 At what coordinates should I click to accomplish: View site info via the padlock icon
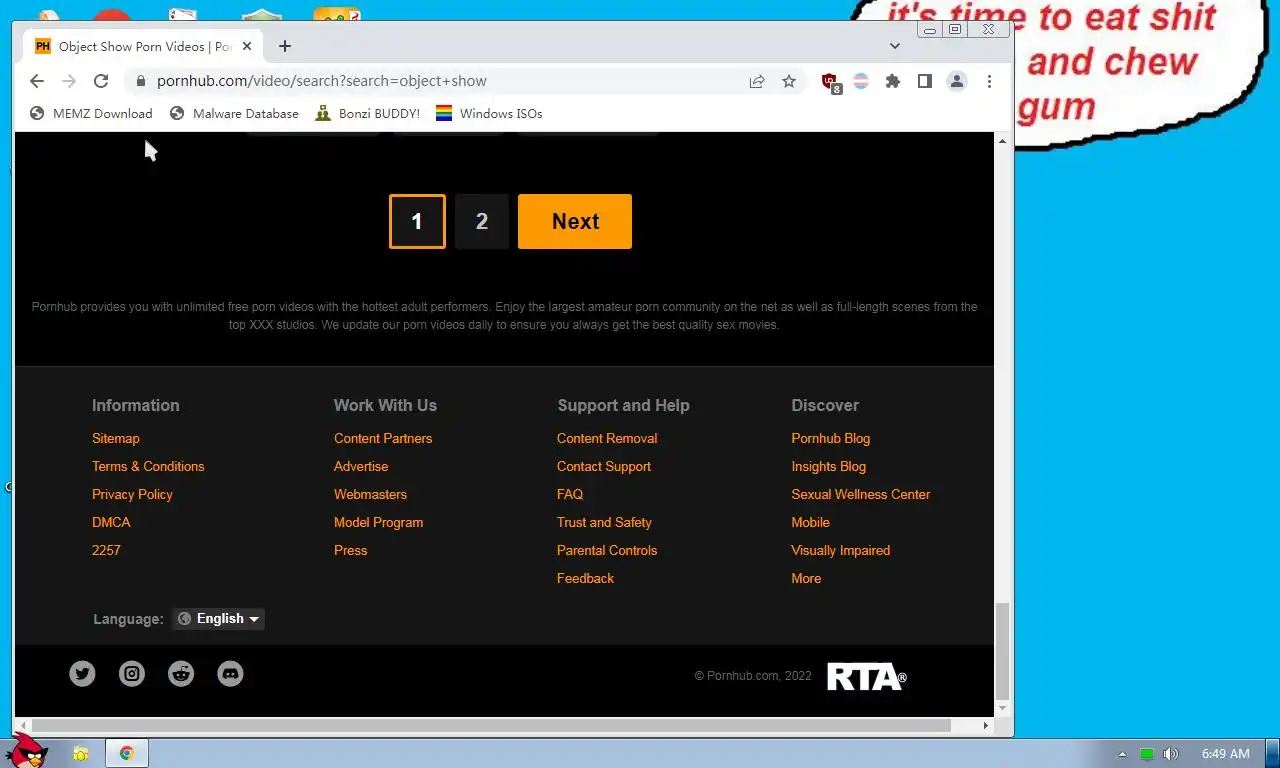click(140, 81)
